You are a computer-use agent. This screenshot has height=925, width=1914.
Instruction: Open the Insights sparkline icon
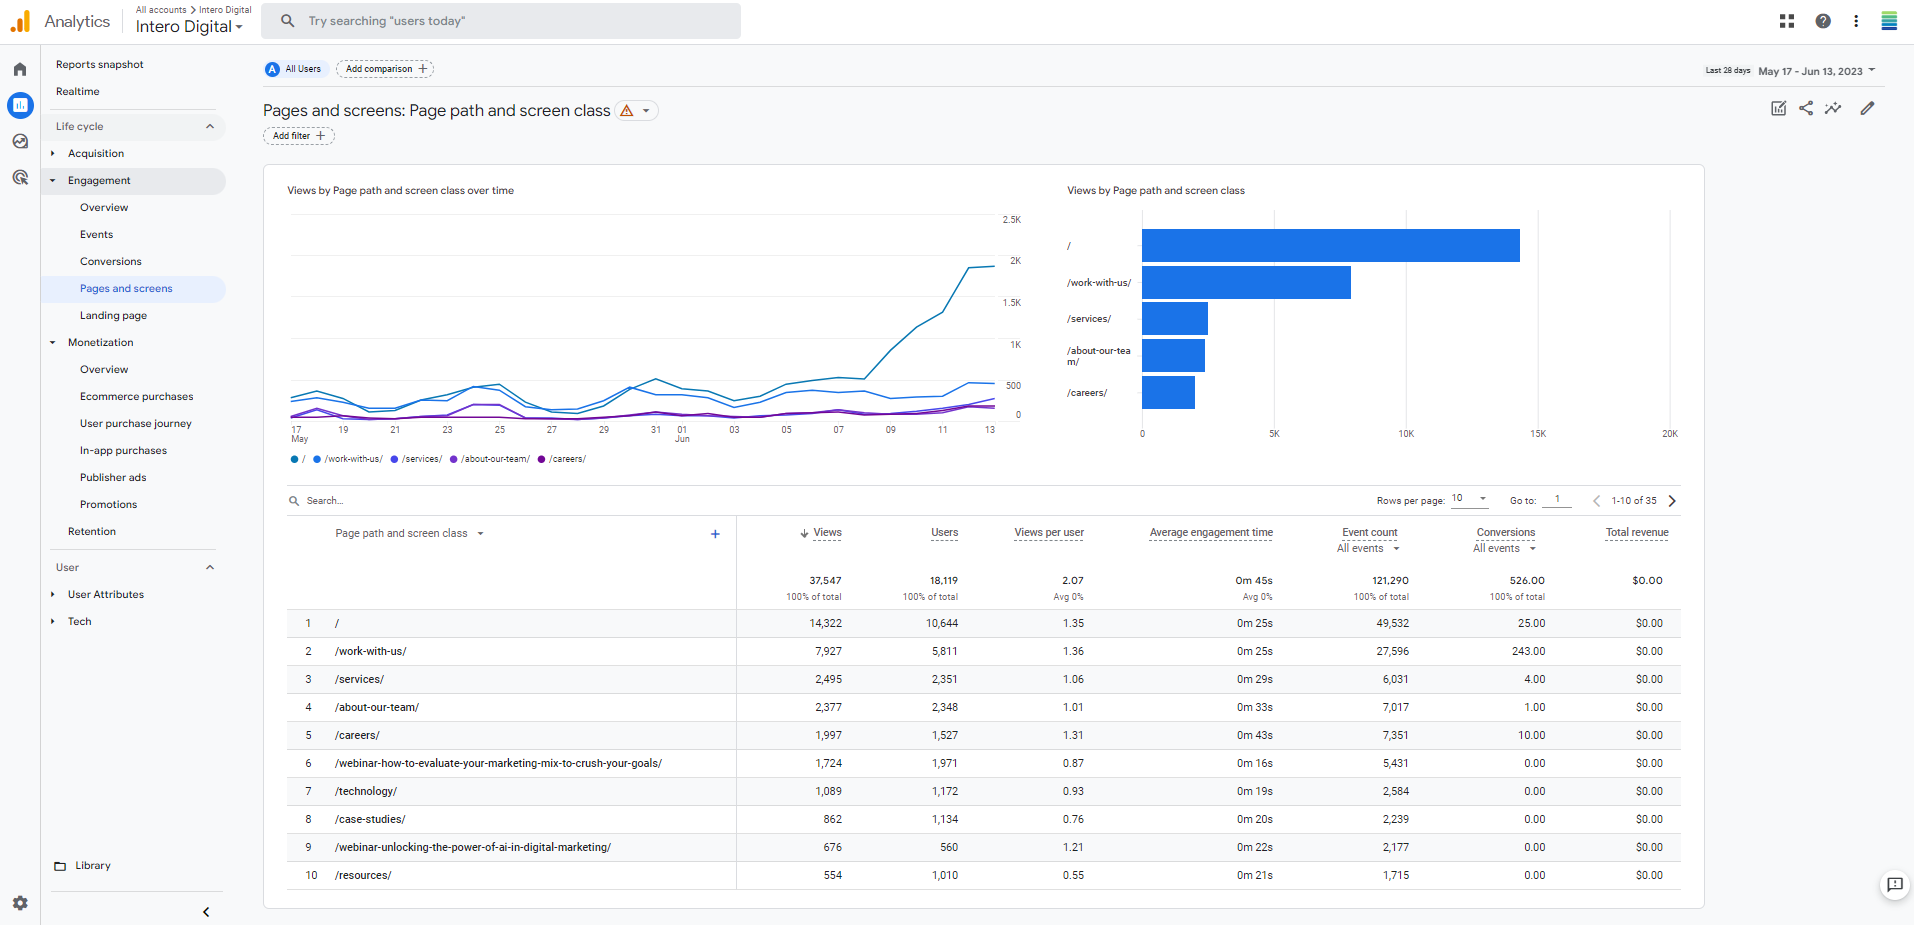point(1833,108)
